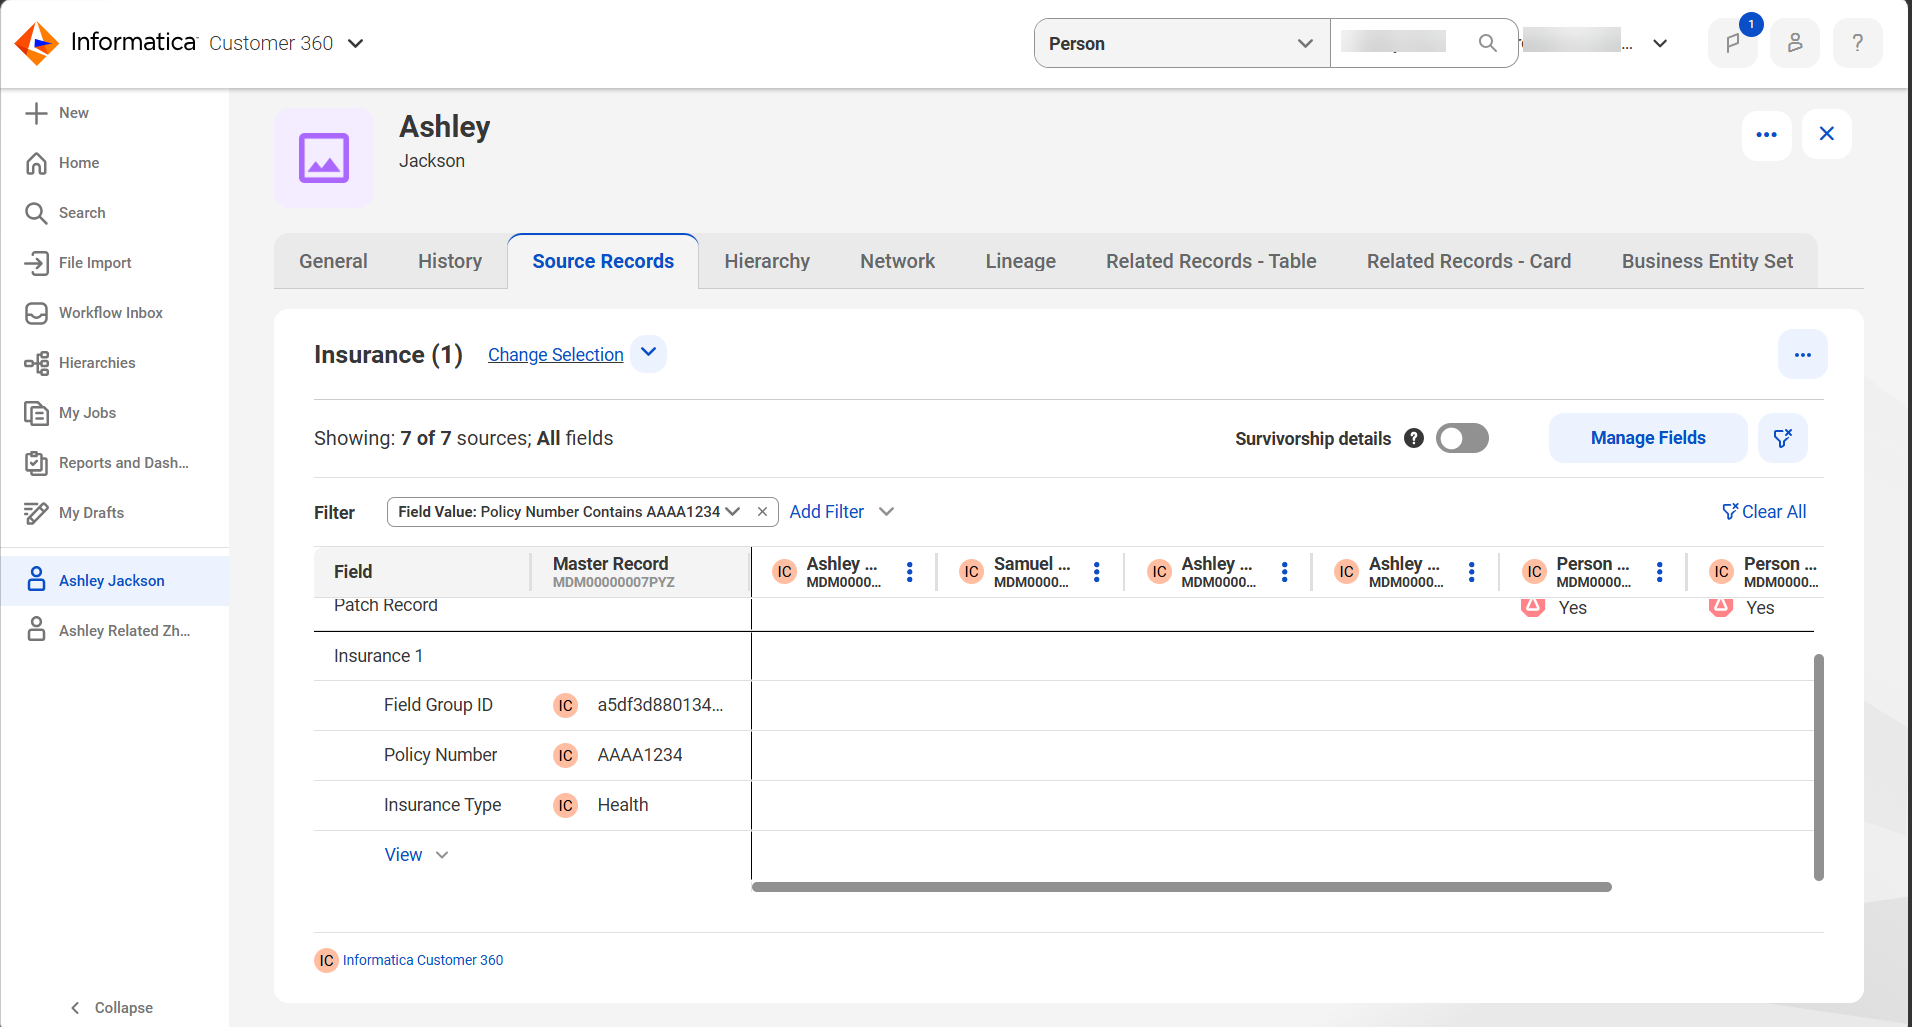Click the horizontal scrollbar of the table

coord(1181,887)
